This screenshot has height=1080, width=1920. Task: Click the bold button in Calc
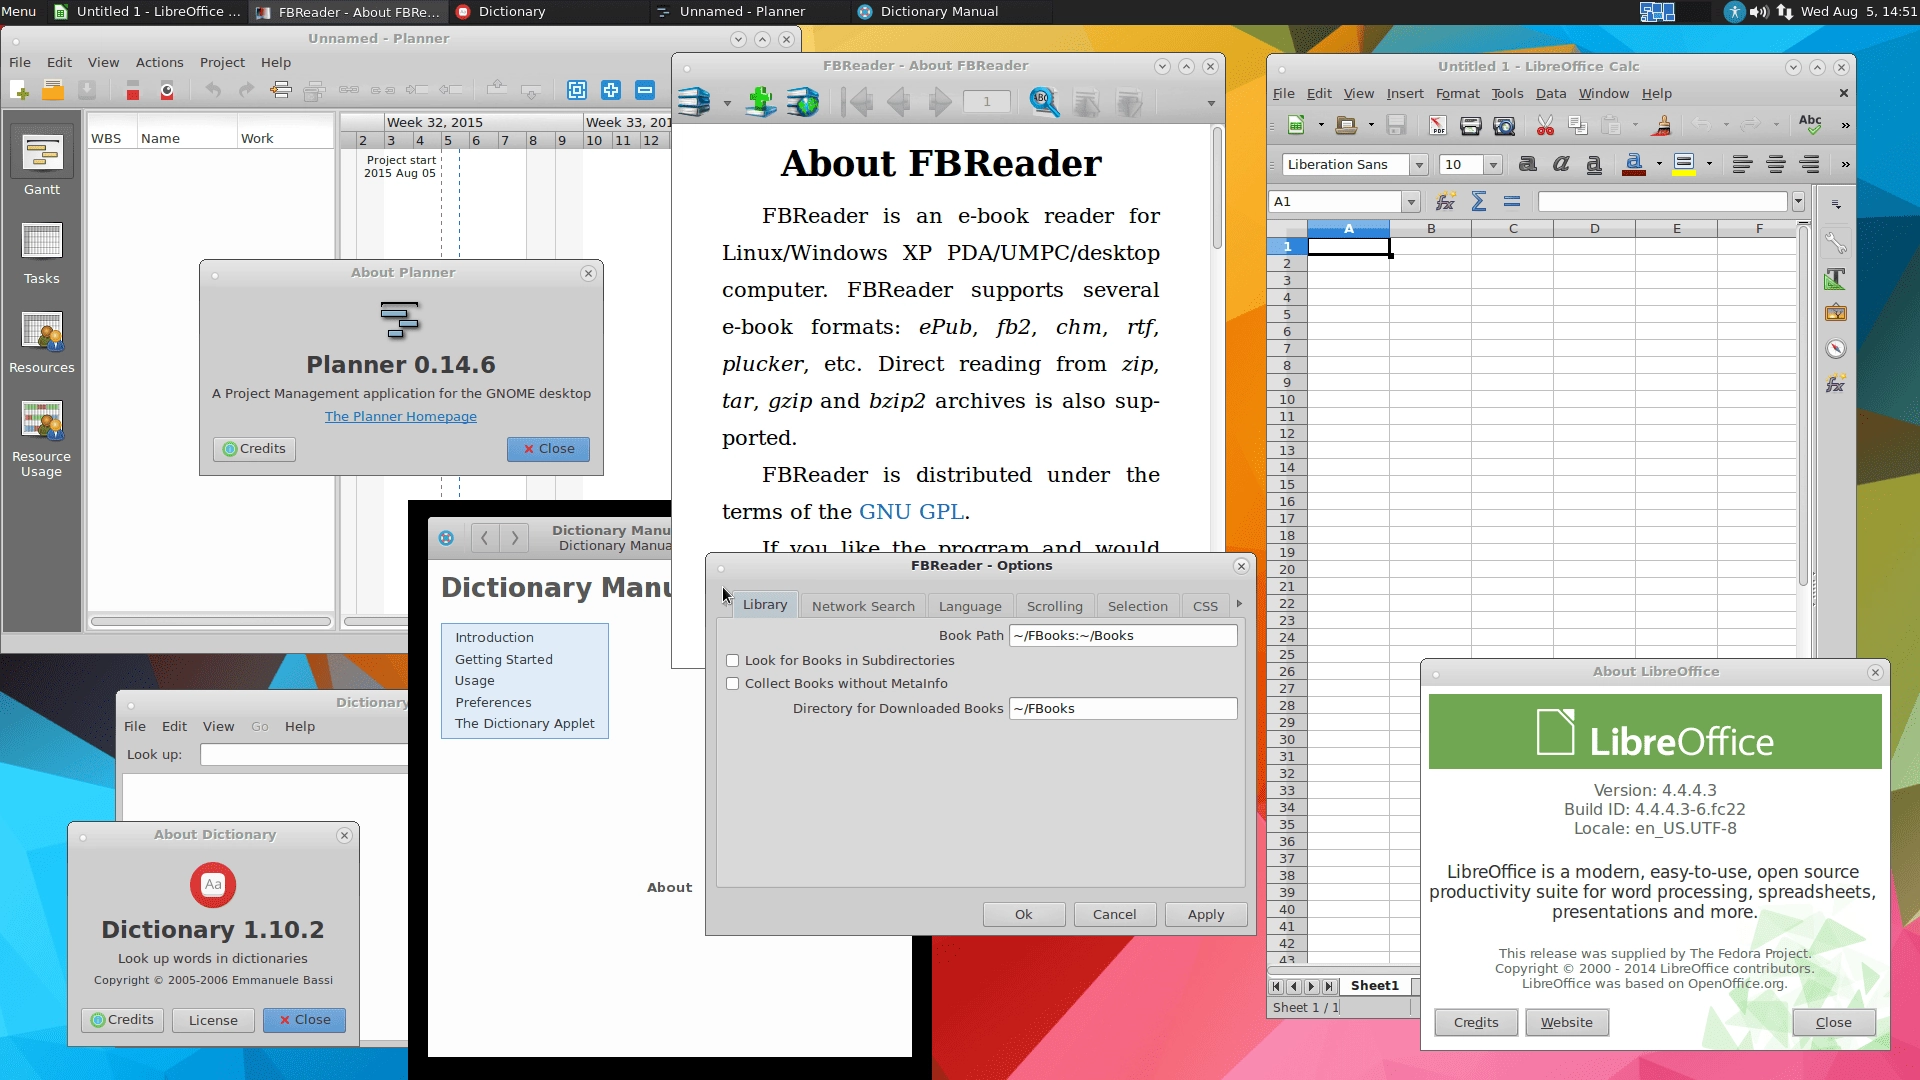tap(1527, 165)
